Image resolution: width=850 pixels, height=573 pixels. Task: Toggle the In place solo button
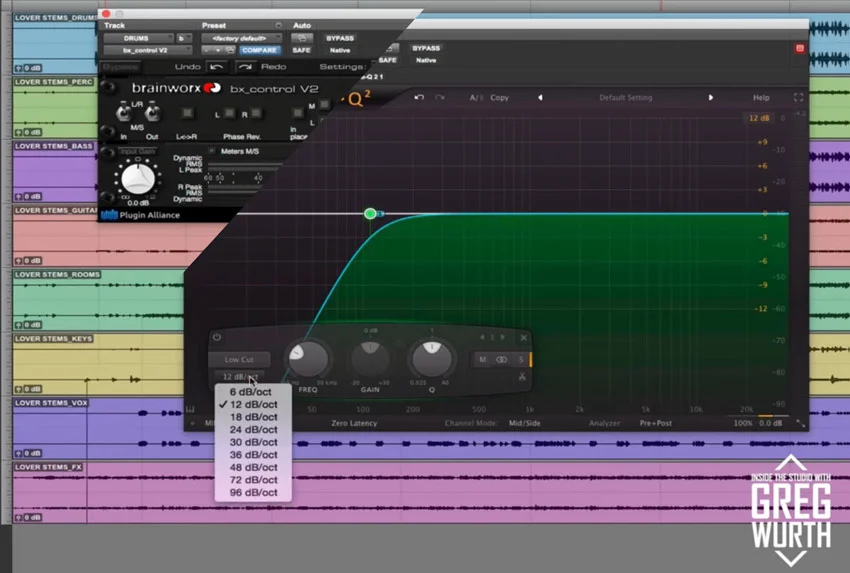click(x=298, y=113)
